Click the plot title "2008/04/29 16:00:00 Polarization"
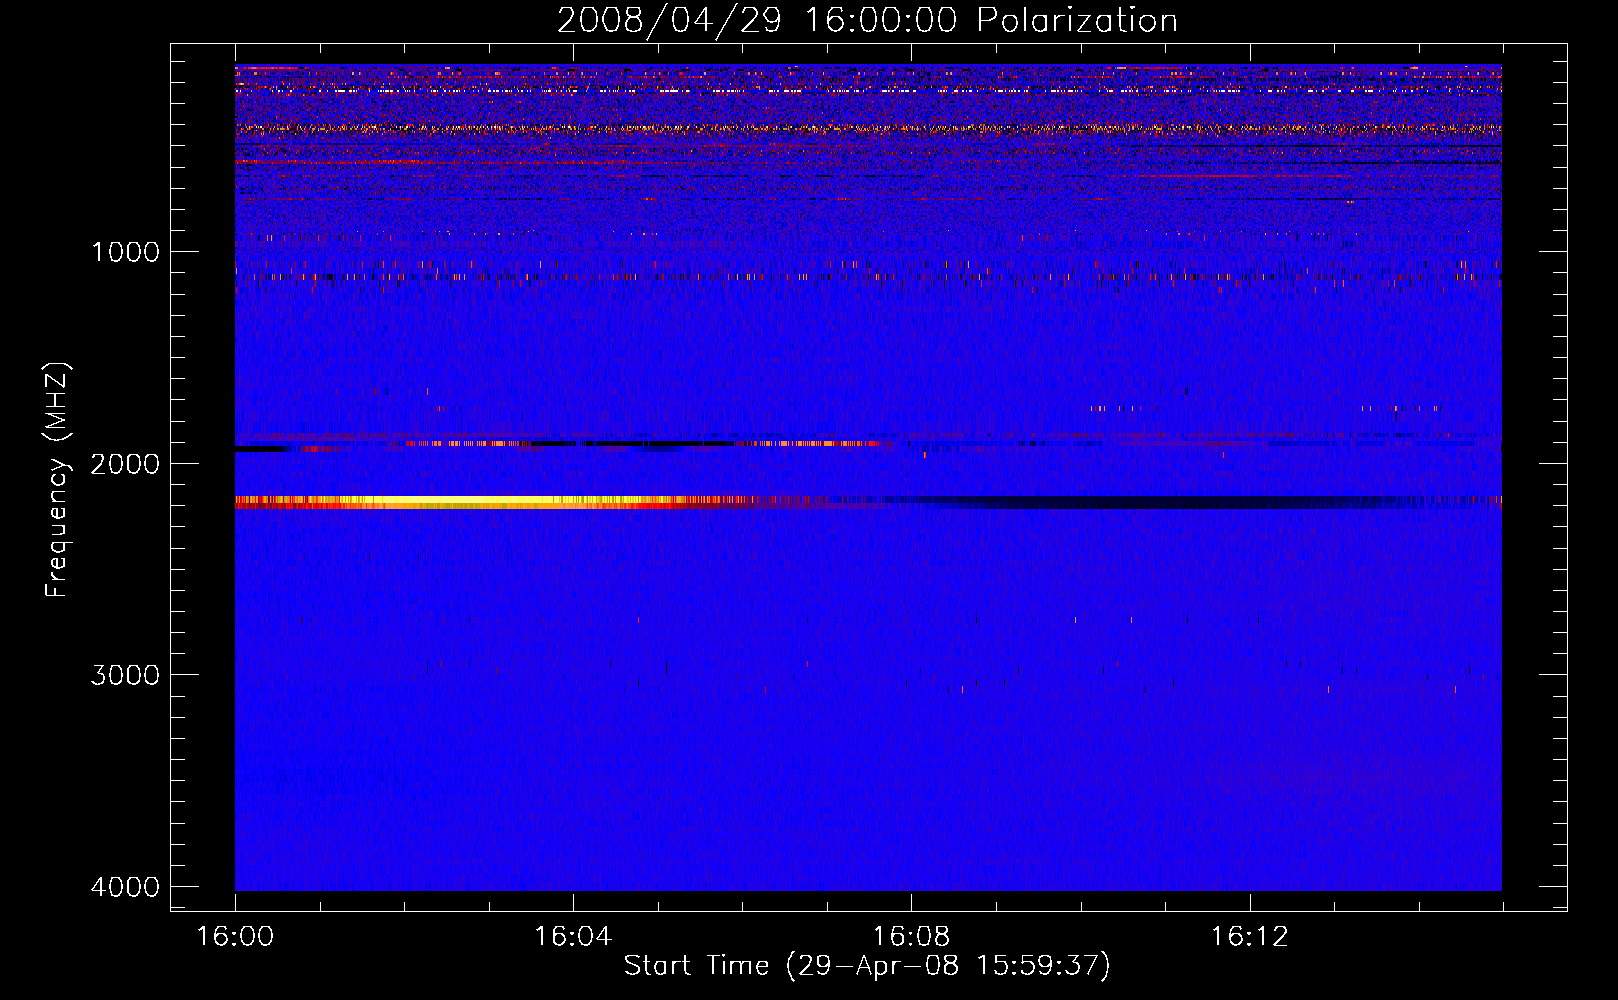Screen dimensions: 1618x1000 pos(867,20)
